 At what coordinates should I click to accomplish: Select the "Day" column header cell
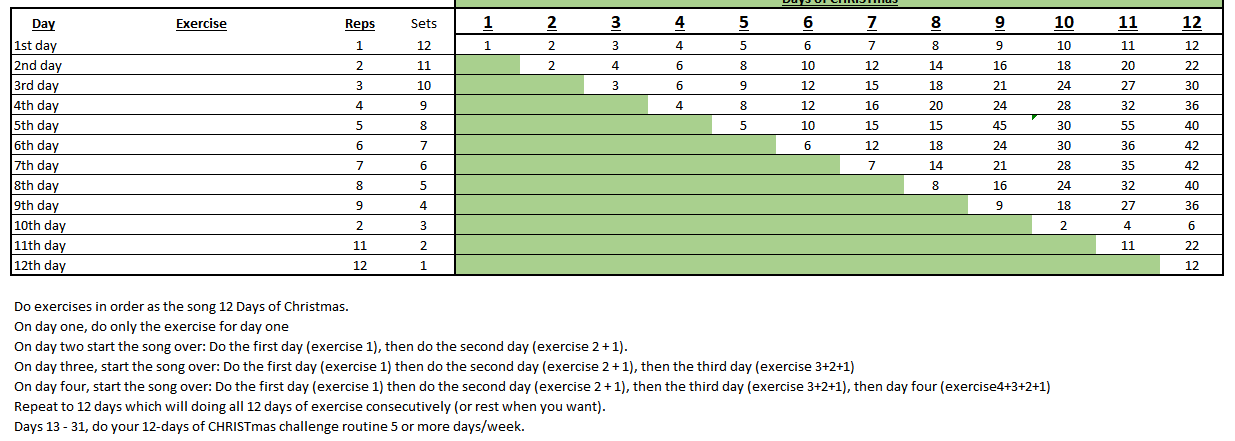(43, 24)
